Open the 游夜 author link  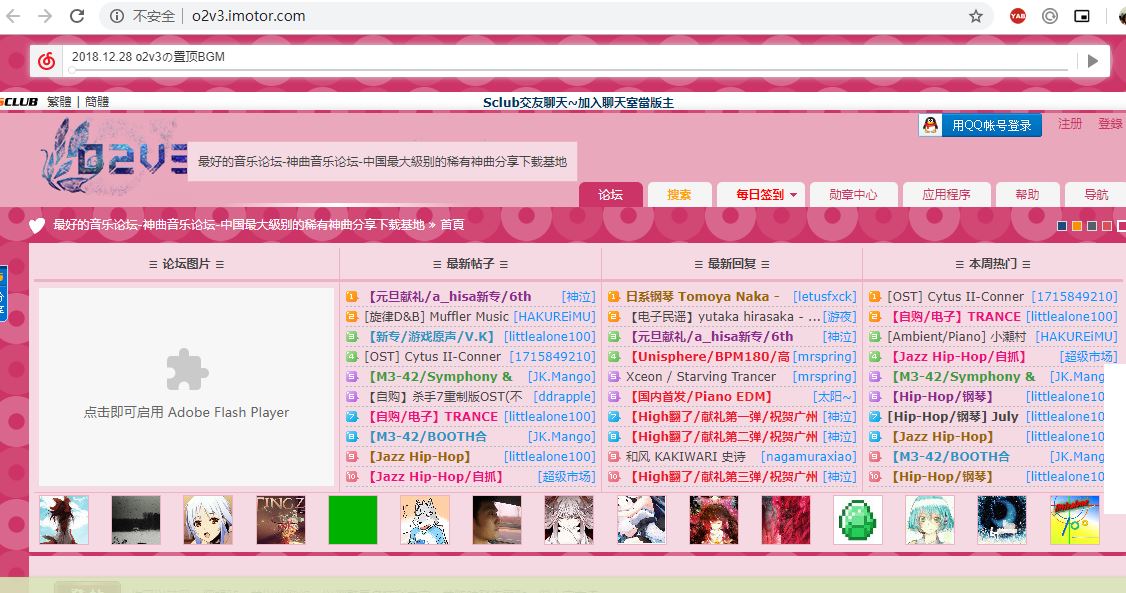point(839,317)
